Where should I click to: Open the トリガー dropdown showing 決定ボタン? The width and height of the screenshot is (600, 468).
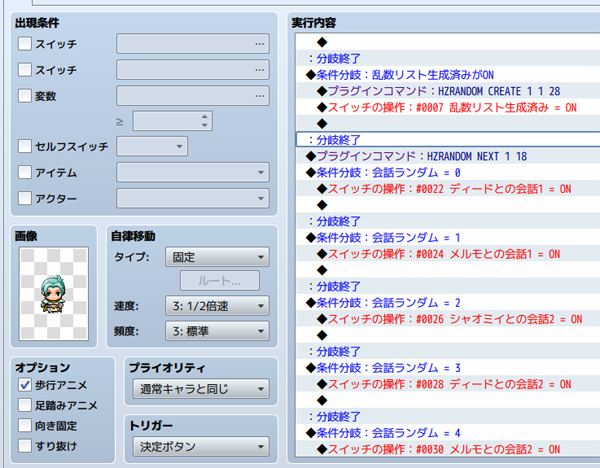[x=201, y=447]
